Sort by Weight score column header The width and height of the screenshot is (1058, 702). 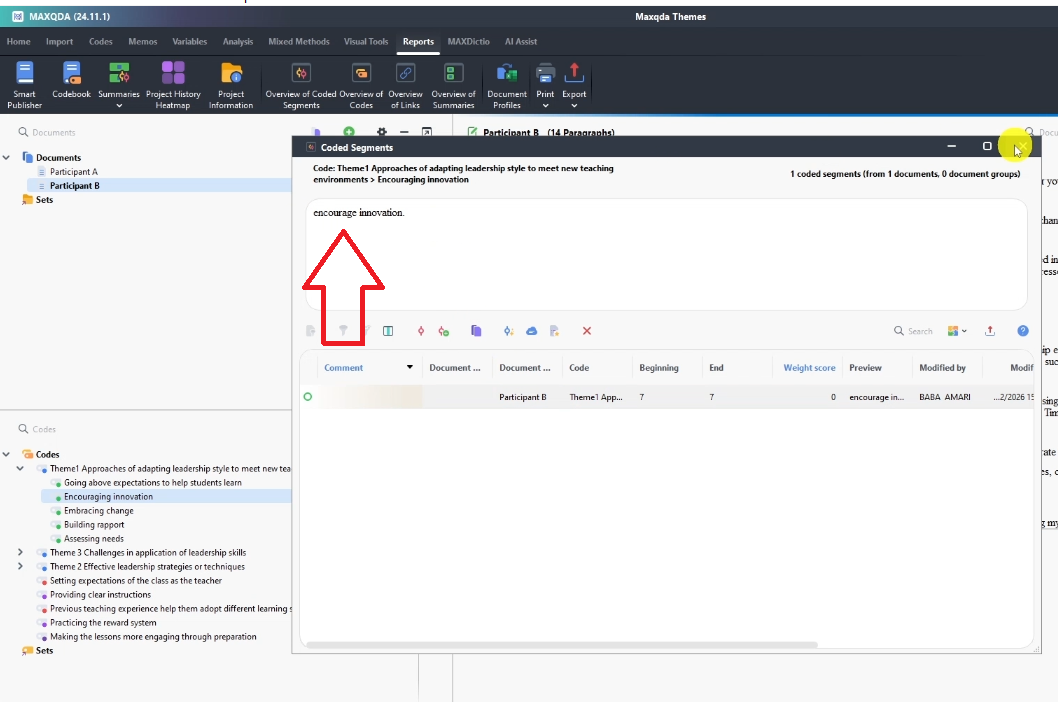(x=809, y=368)
